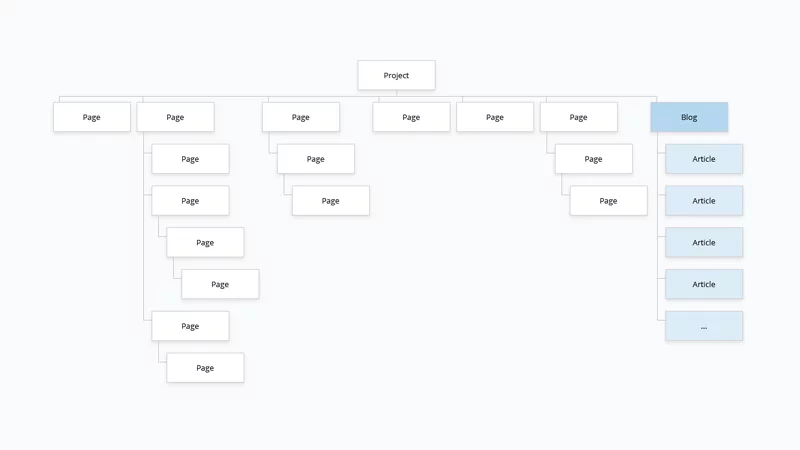Select the fifth top-level Page node
The height and width of the screenshot is (450, 800).
(x=495, y=117)
